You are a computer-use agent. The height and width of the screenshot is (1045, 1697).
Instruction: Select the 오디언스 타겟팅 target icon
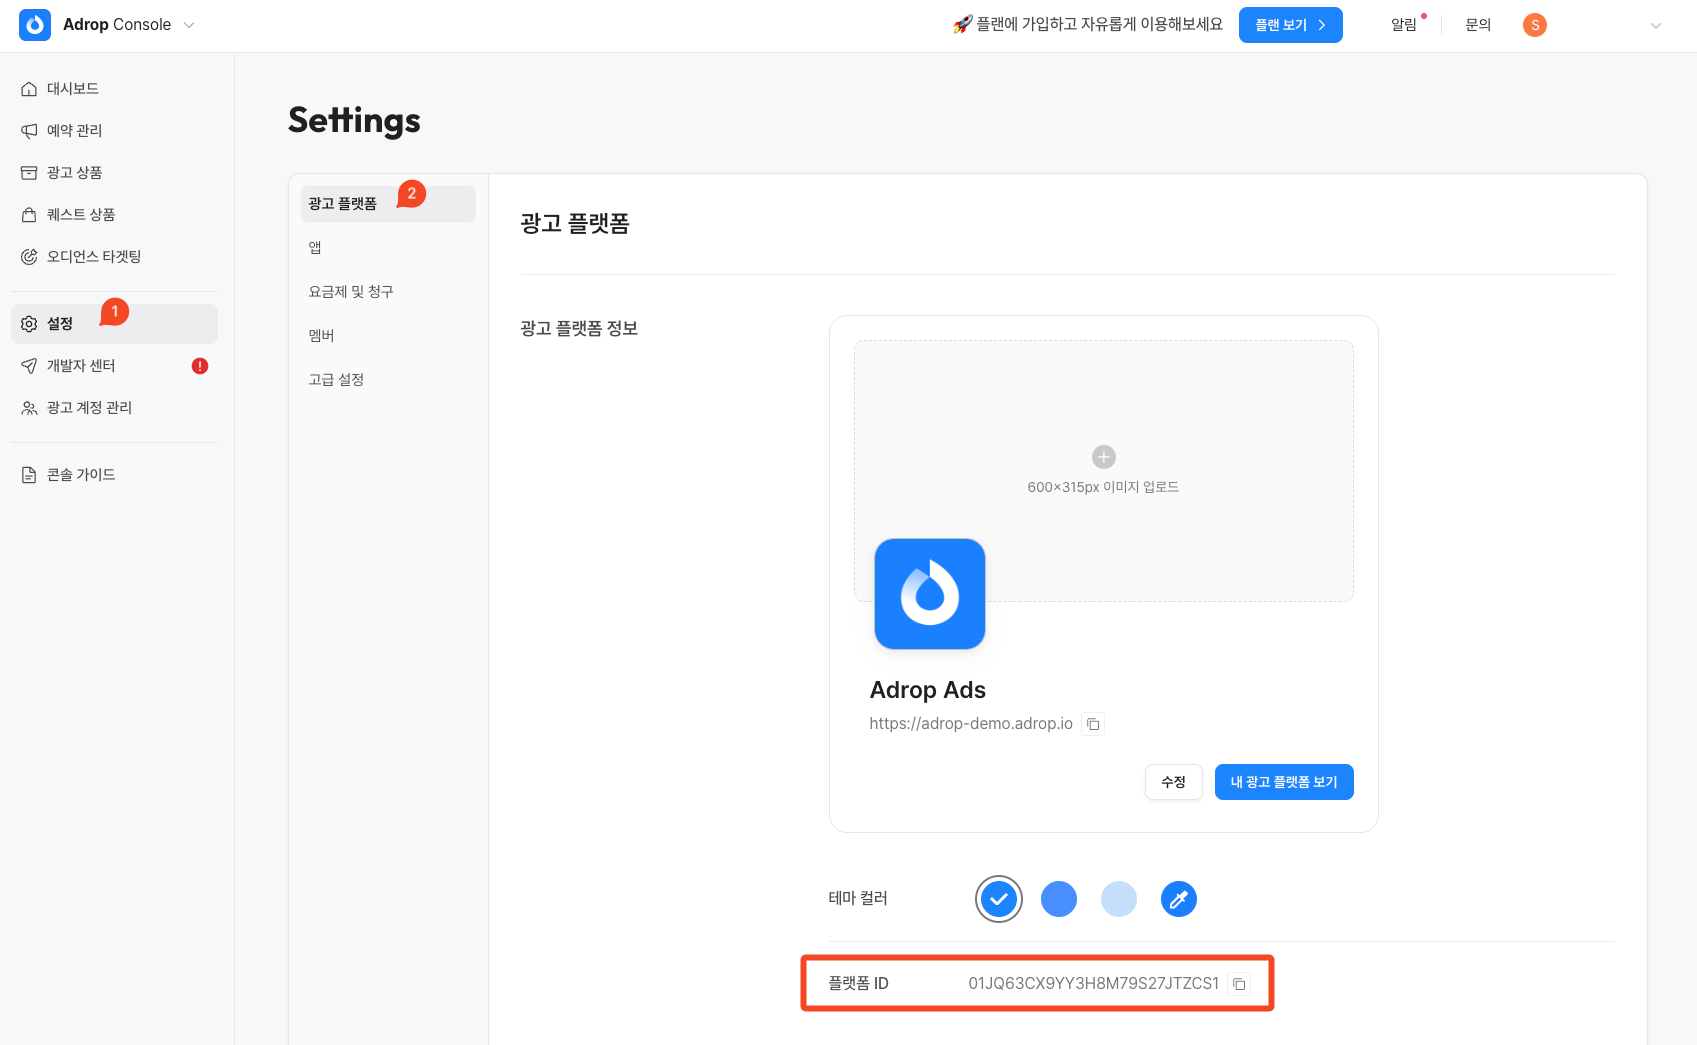point(29,257)
